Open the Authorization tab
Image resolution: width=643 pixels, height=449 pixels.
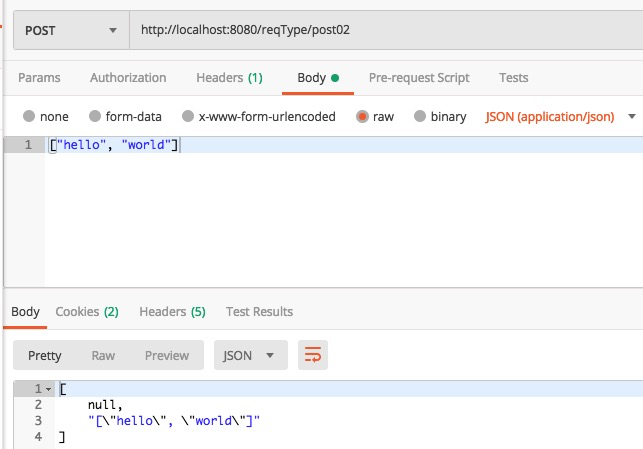pyautogui.click(x=128, y=77)
